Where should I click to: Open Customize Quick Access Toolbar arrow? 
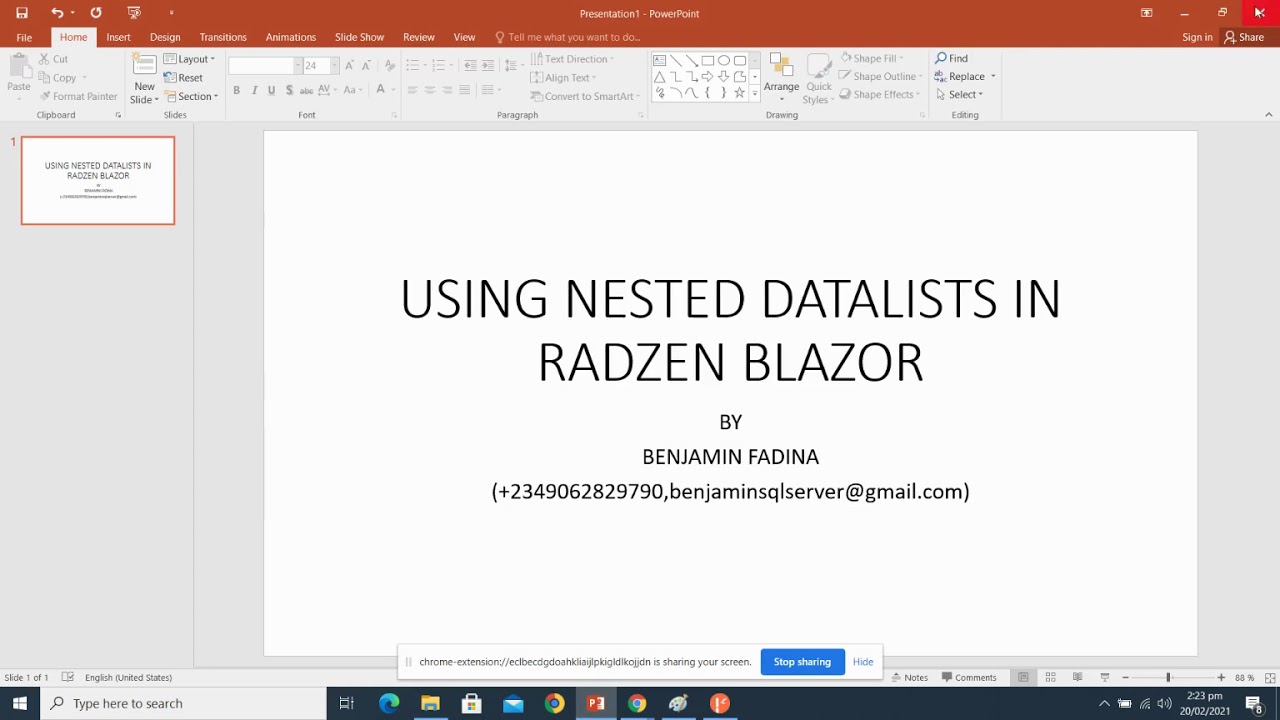tap(171, 13)
